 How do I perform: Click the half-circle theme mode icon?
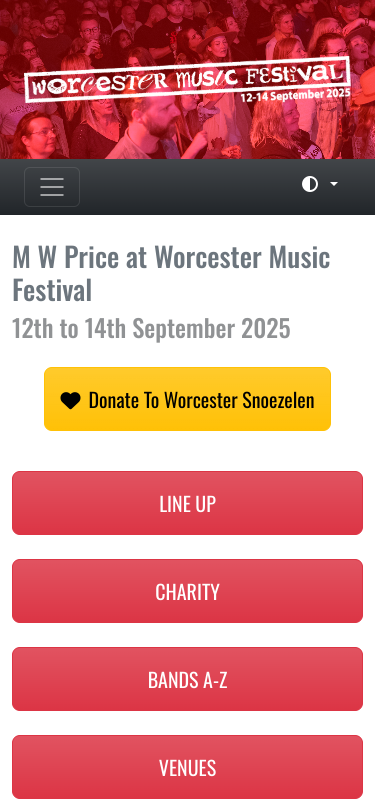click(310, 184)
